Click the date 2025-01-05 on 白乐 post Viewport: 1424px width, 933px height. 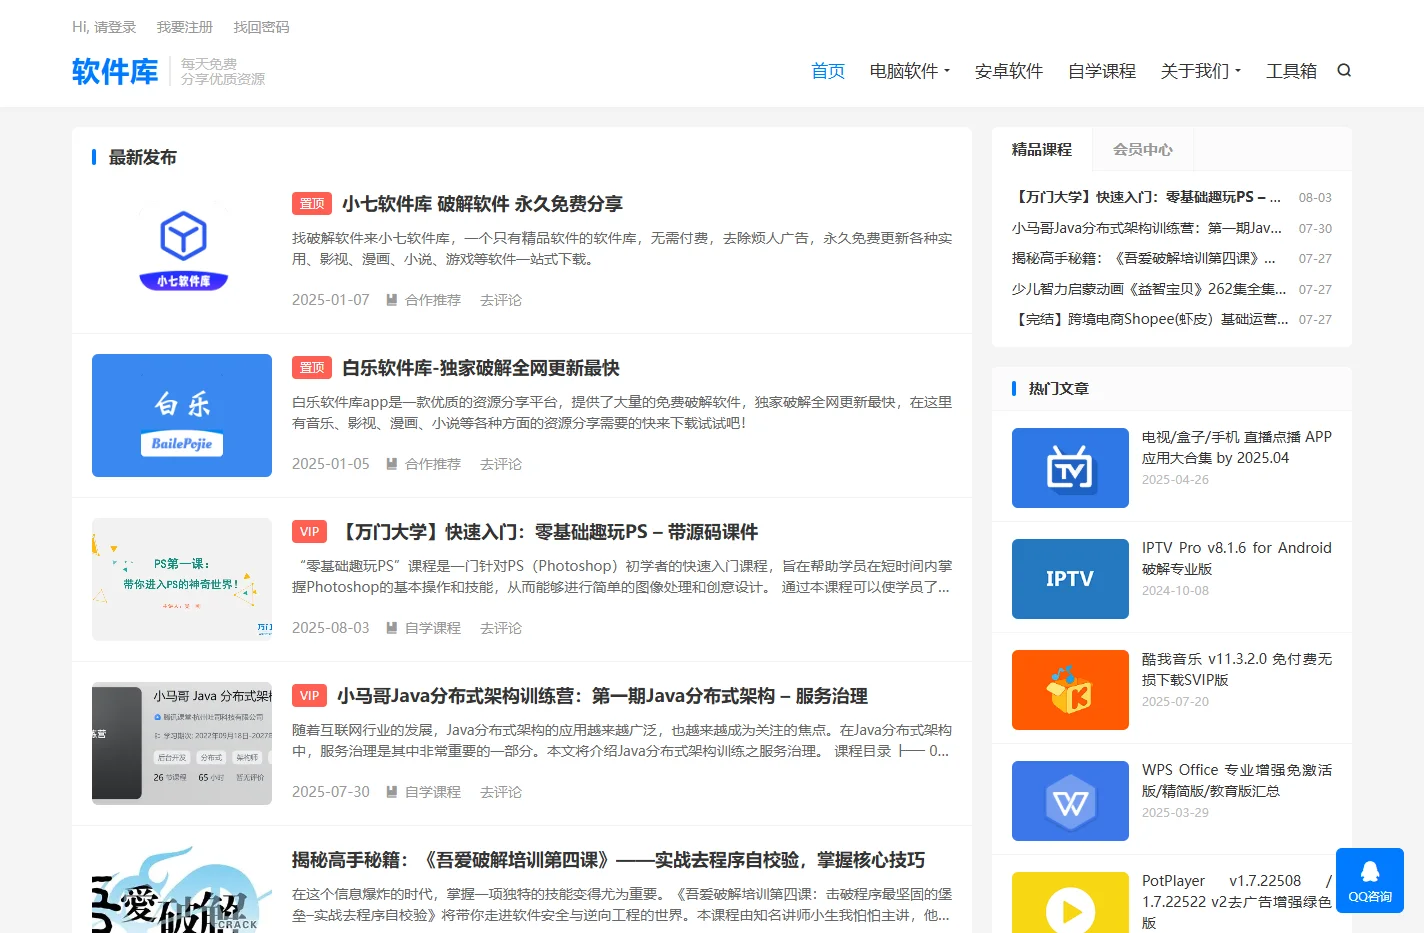point(331,464)
